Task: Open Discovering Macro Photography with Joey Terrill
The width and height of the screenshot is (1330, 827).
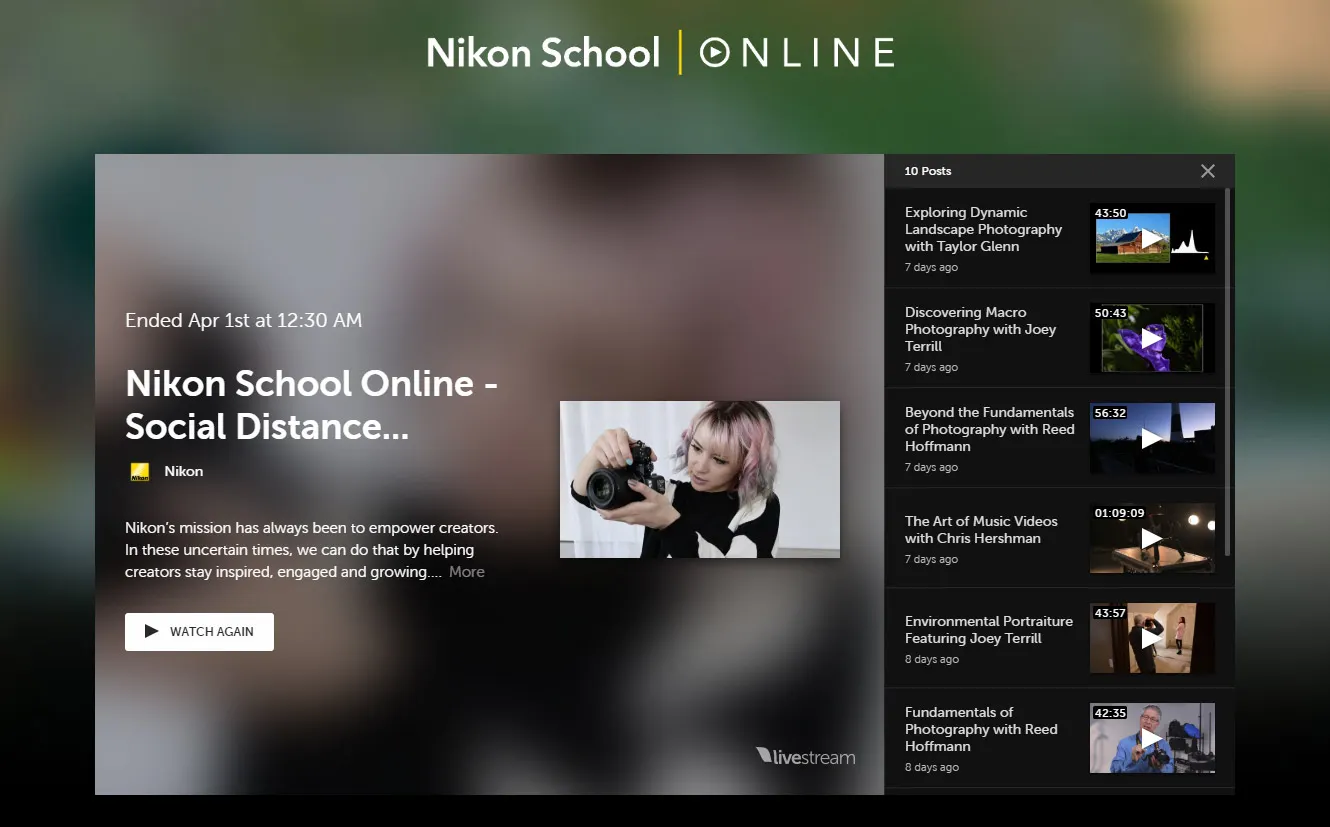Action: [980, 329]
